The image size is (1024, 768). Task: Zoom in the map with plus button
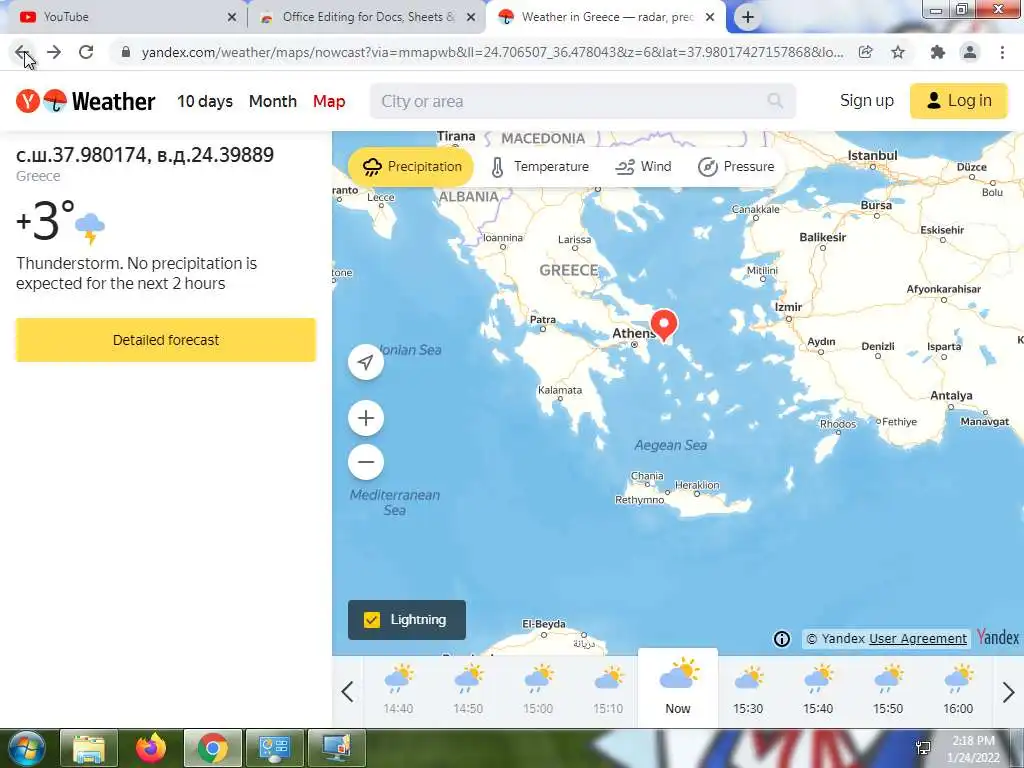pyautogui.click(x=366, y=418)
